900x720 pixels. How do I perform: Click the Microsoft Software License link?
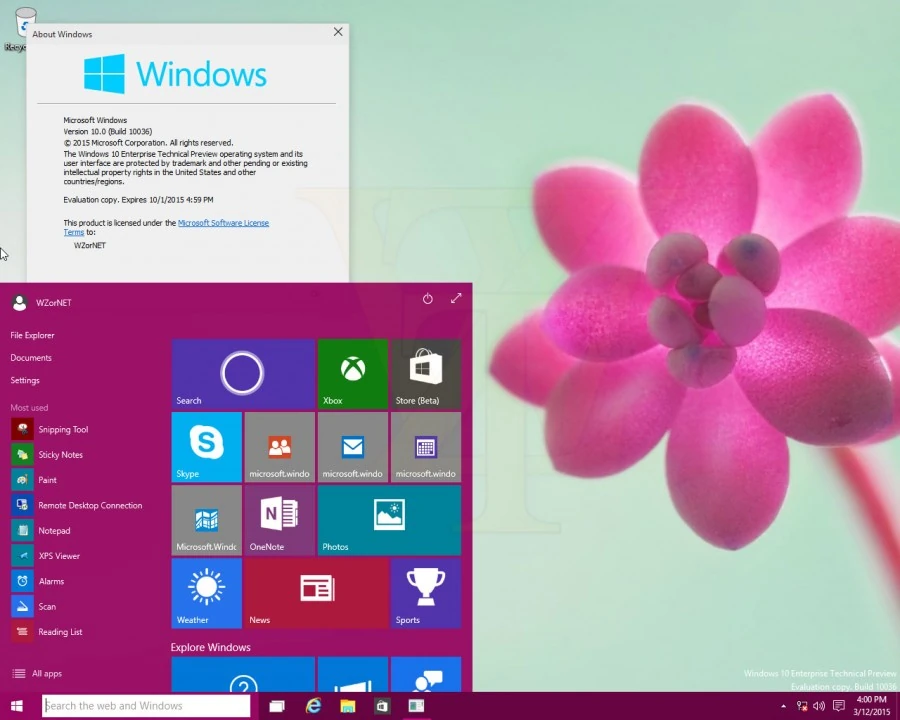[223, 223]
